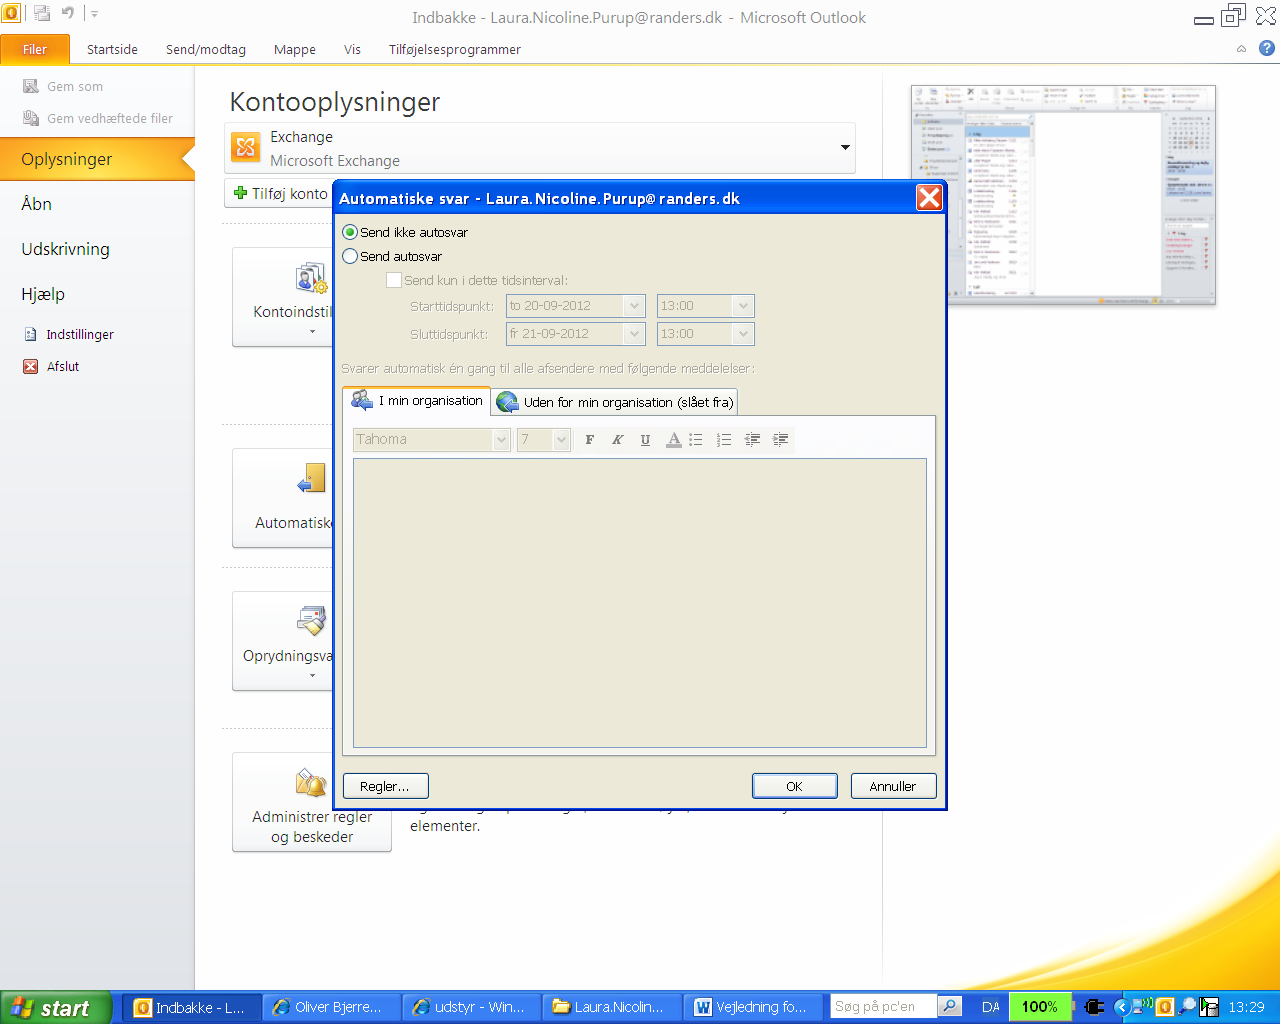Expand the Exchange account dropdown
1280x1024 pixels.
845,148
